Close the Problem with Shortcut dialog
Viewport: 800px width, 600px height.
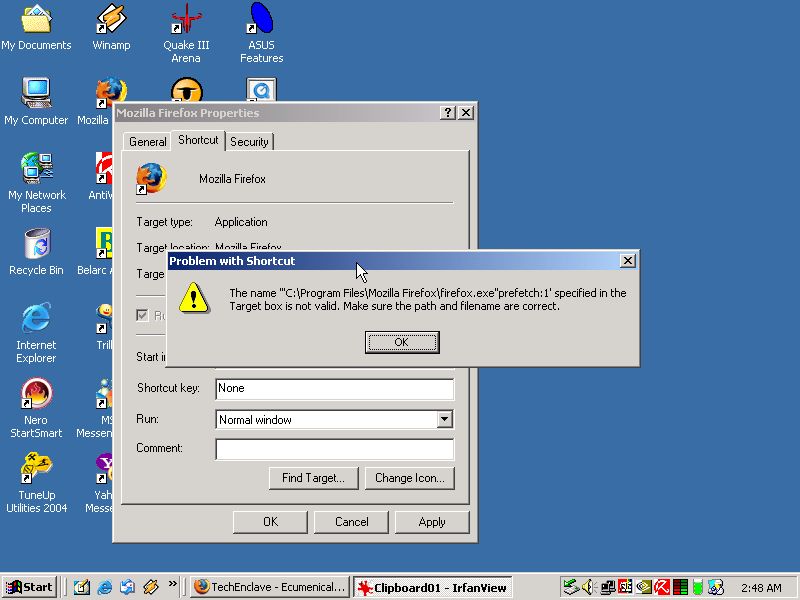[627, 261]
